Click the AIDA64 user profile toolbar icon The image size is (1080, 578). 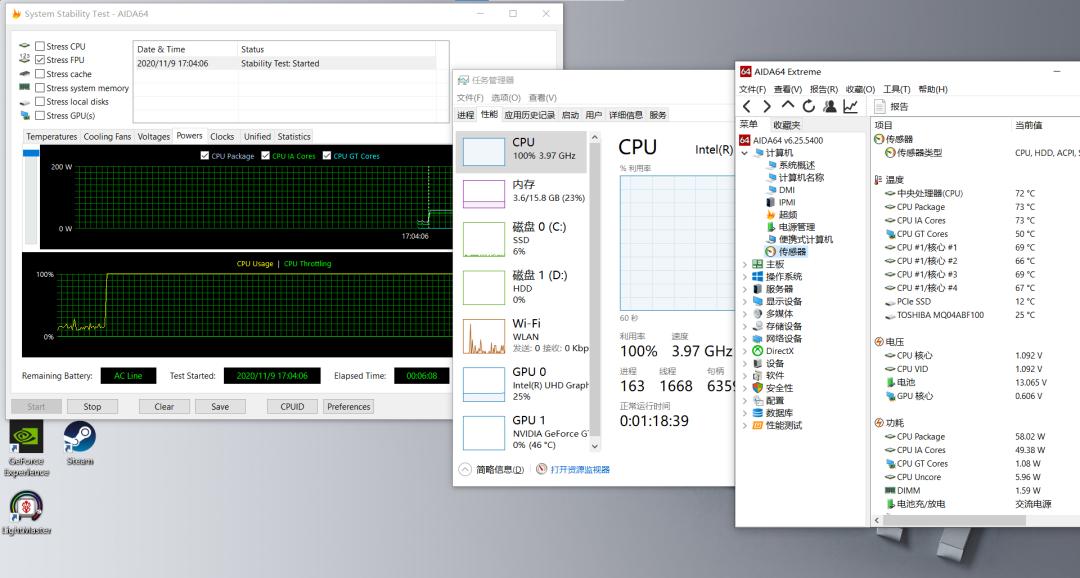(x=829, y=106)
